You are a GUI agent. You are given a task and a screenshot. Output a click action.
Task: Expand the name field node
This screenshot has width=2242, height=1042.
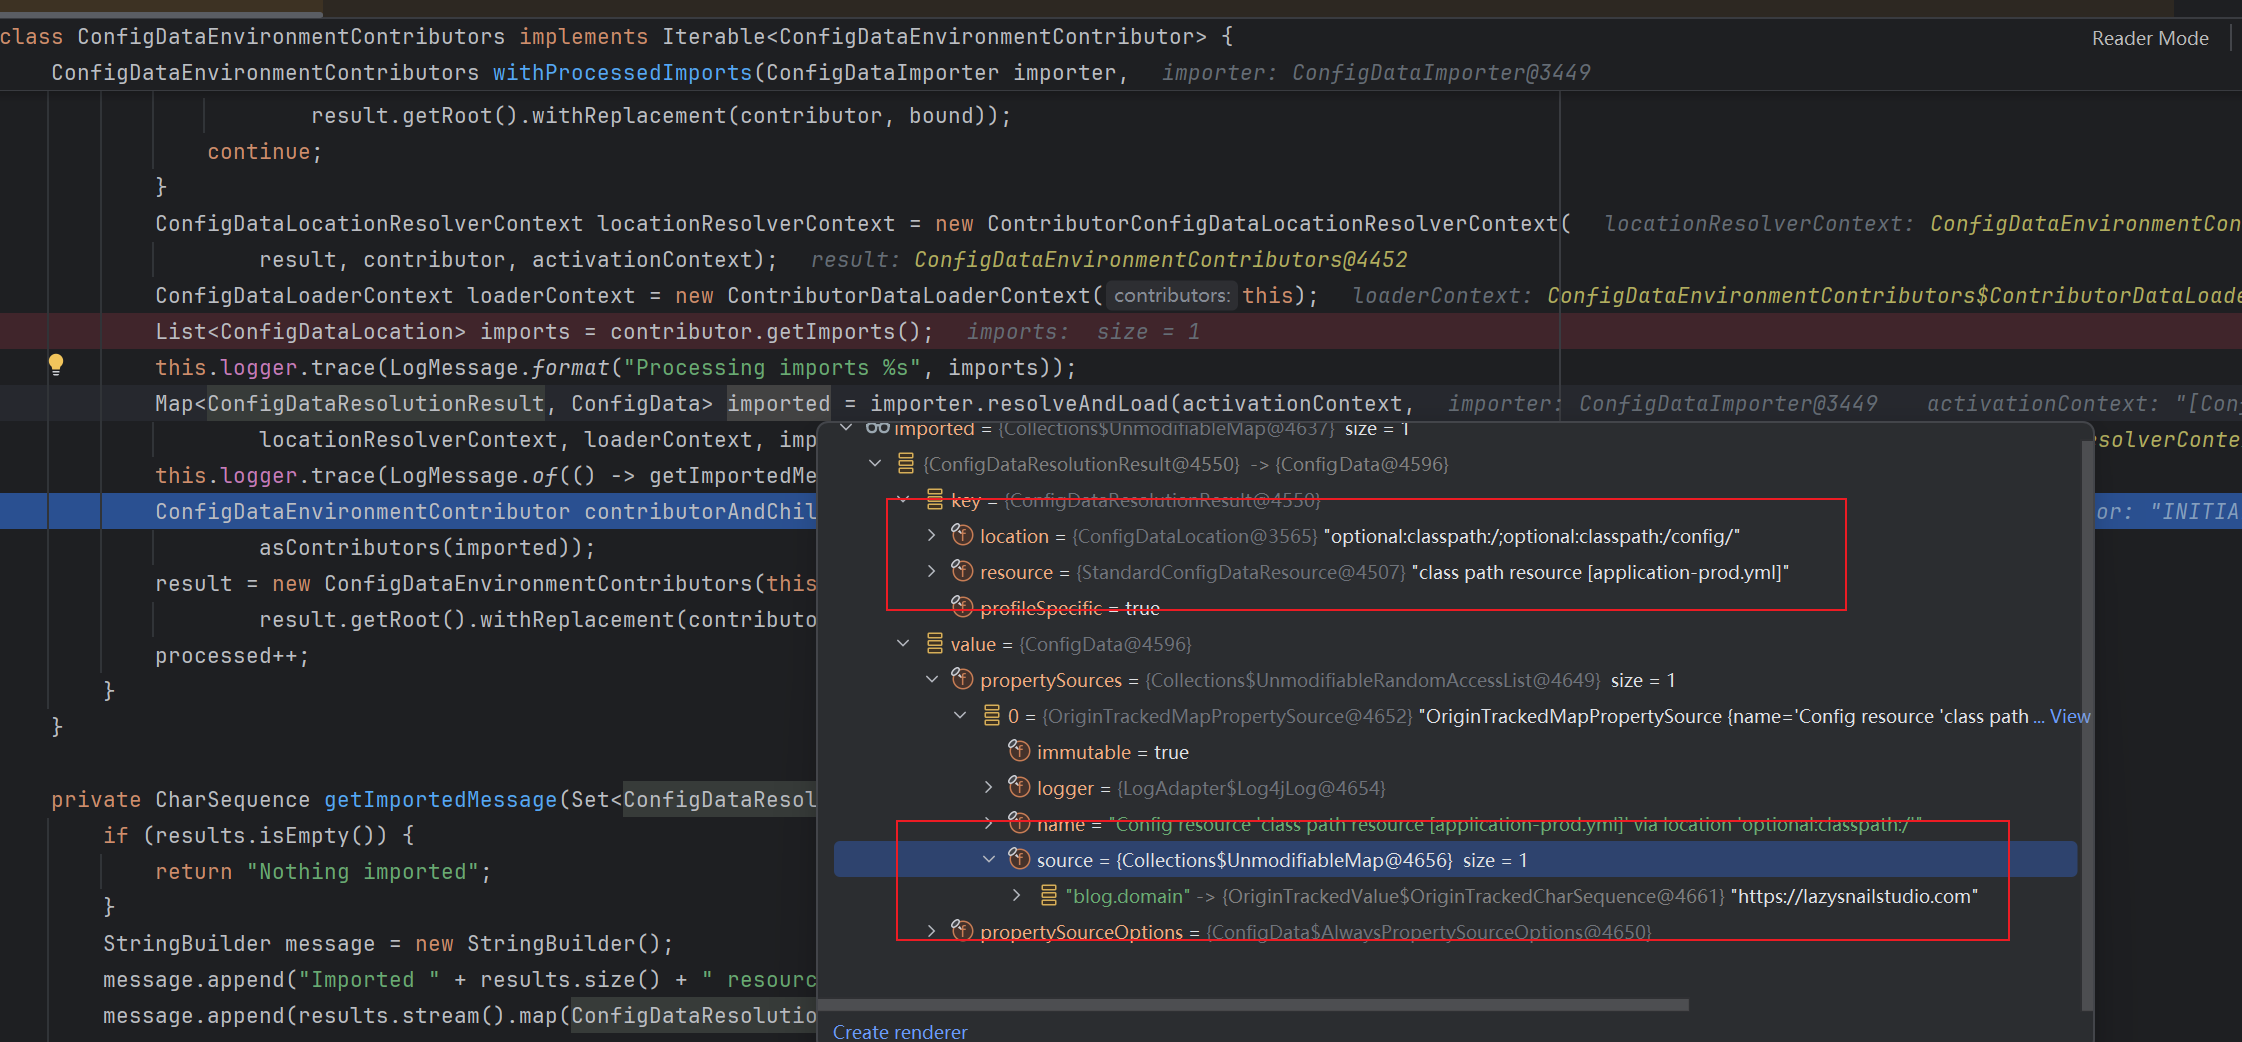(988, 823)
